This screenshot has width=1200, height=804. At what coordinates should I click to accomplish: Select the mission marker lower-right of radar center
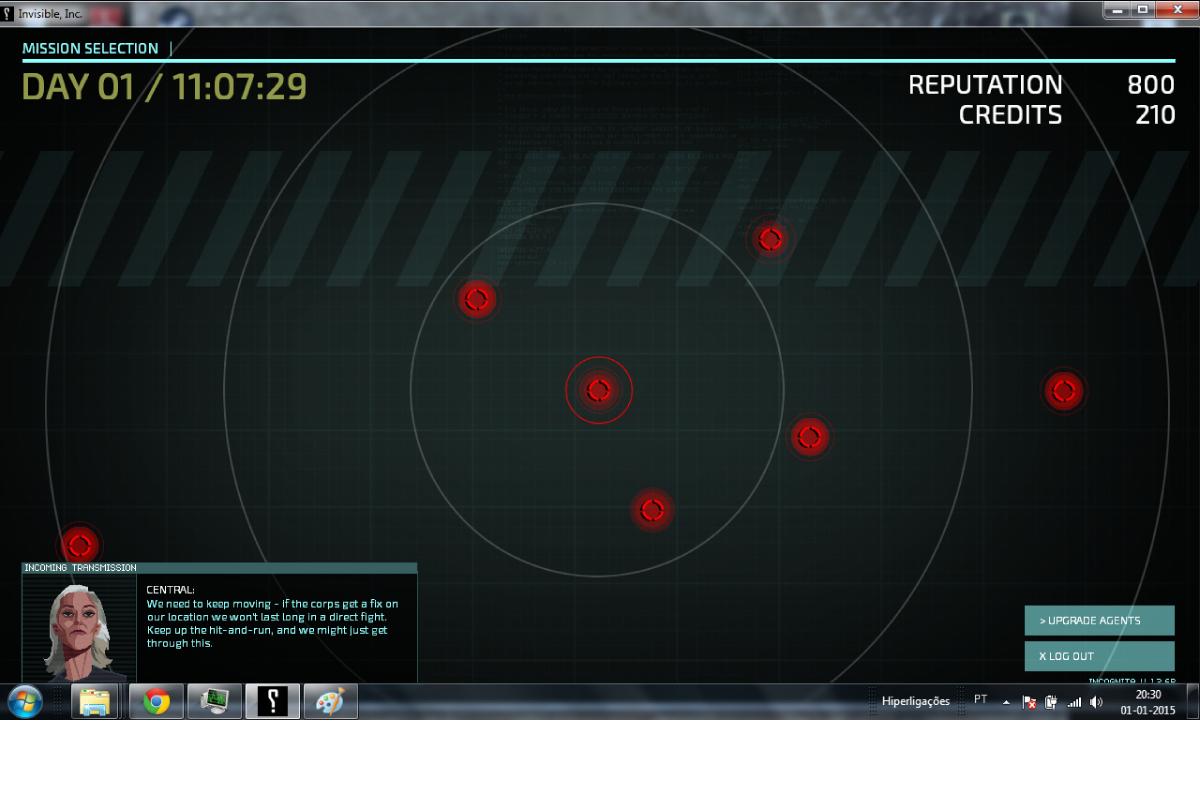809,437
